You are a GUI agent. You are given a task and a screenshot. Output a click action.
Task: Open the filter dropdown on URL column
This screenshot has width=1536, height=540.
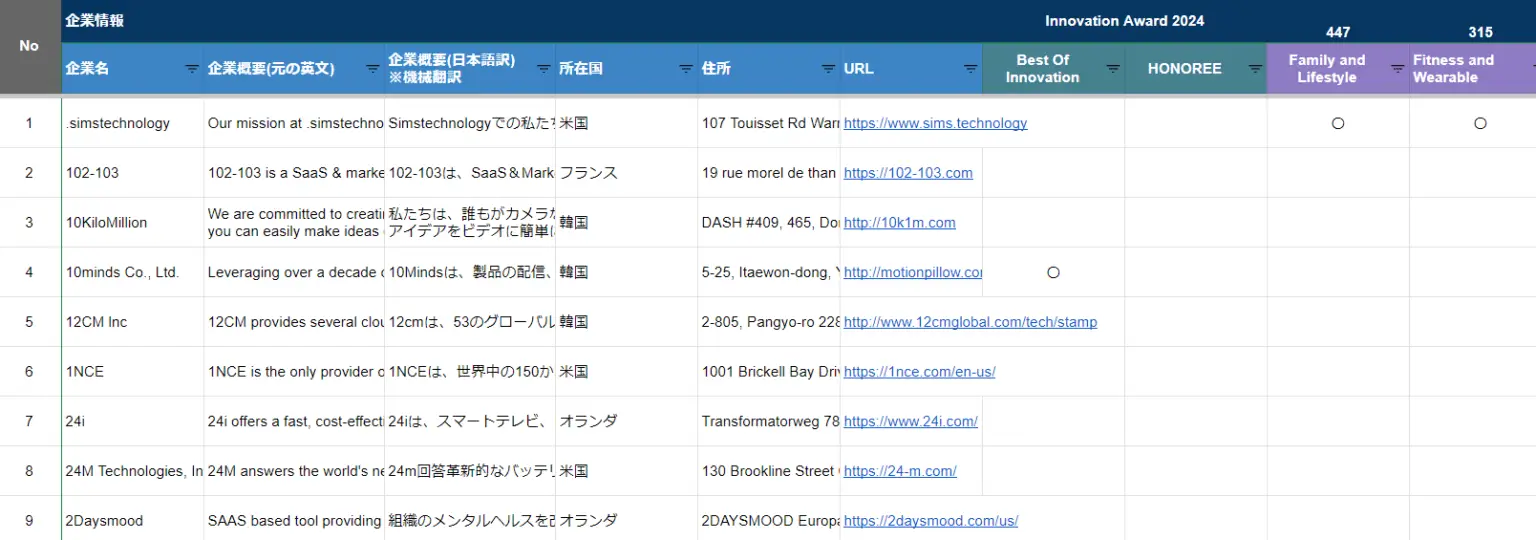(970, 69)
